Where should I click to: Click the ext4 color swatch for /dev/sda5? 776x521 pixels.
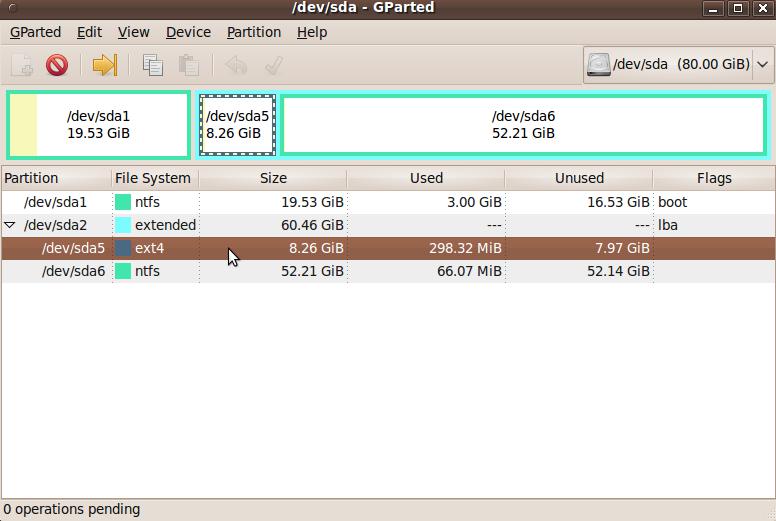[x=123, y=248]
